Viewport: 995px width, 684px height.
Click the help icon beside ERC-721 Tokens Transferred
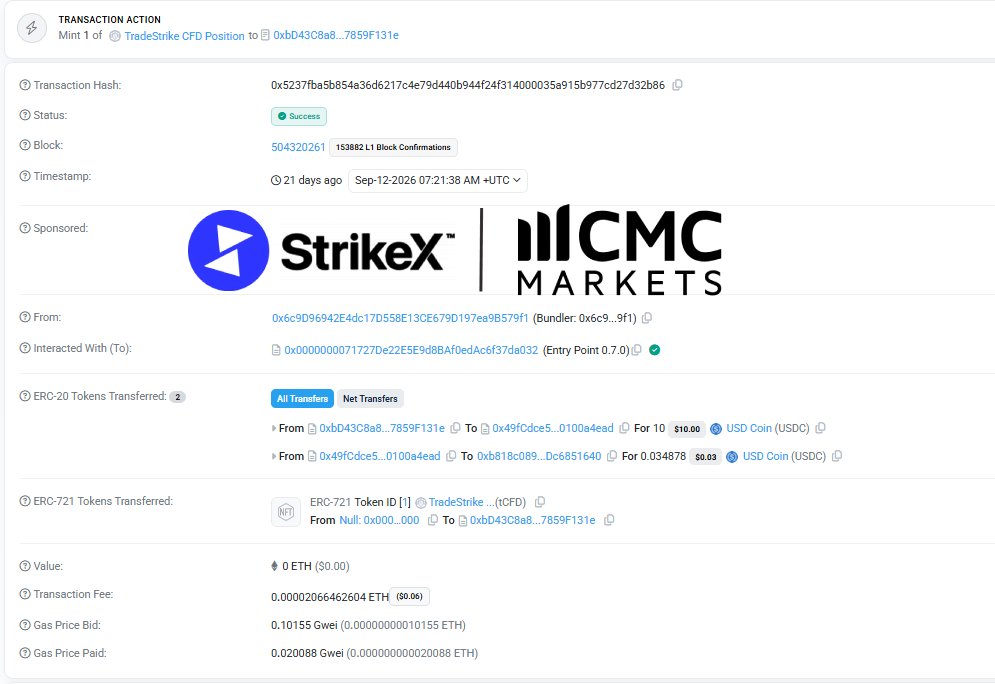point(25,501)
